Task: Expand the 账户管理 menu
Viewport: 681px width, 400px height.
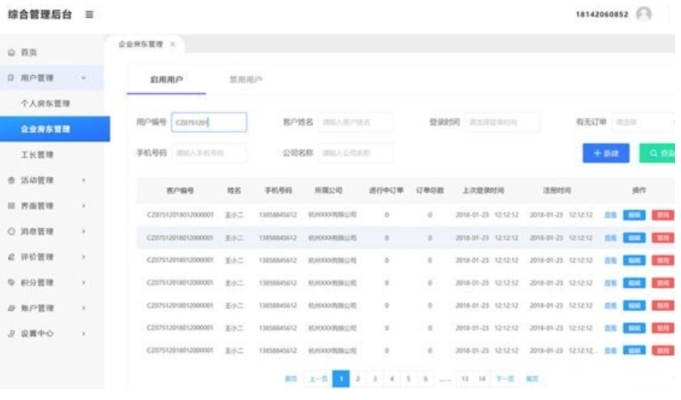Action: 84,308
